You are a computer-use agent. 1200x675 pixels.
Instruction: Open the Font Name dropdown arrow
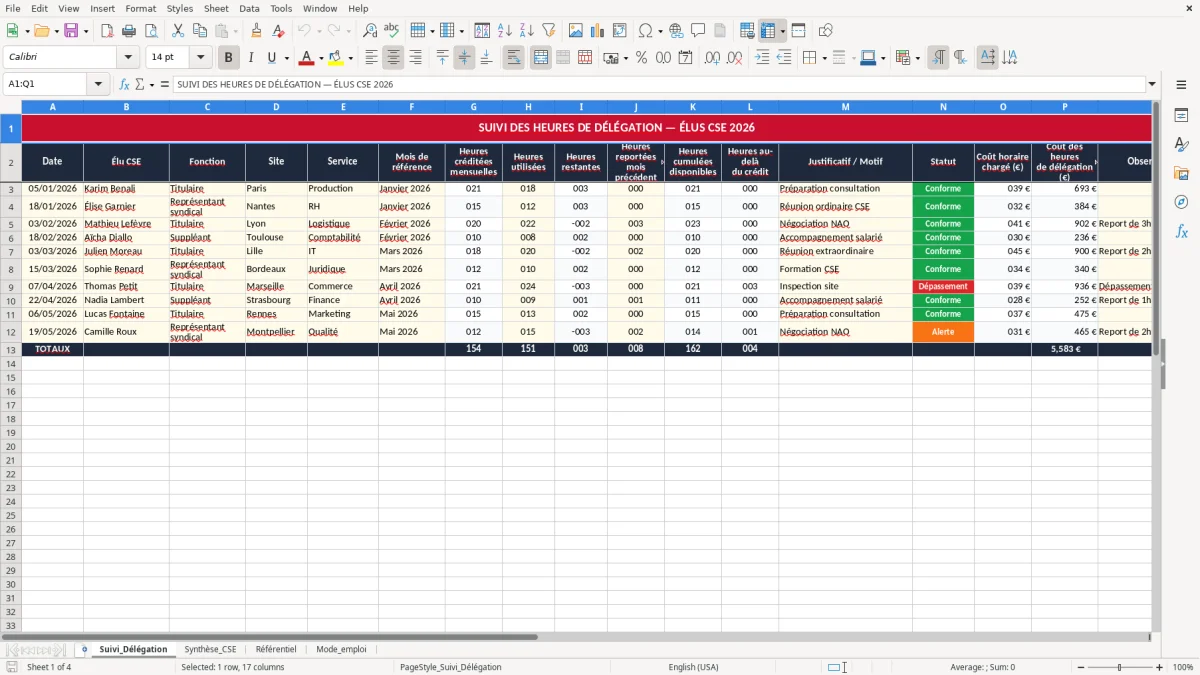pyautogui.click(x=127, y=58)
